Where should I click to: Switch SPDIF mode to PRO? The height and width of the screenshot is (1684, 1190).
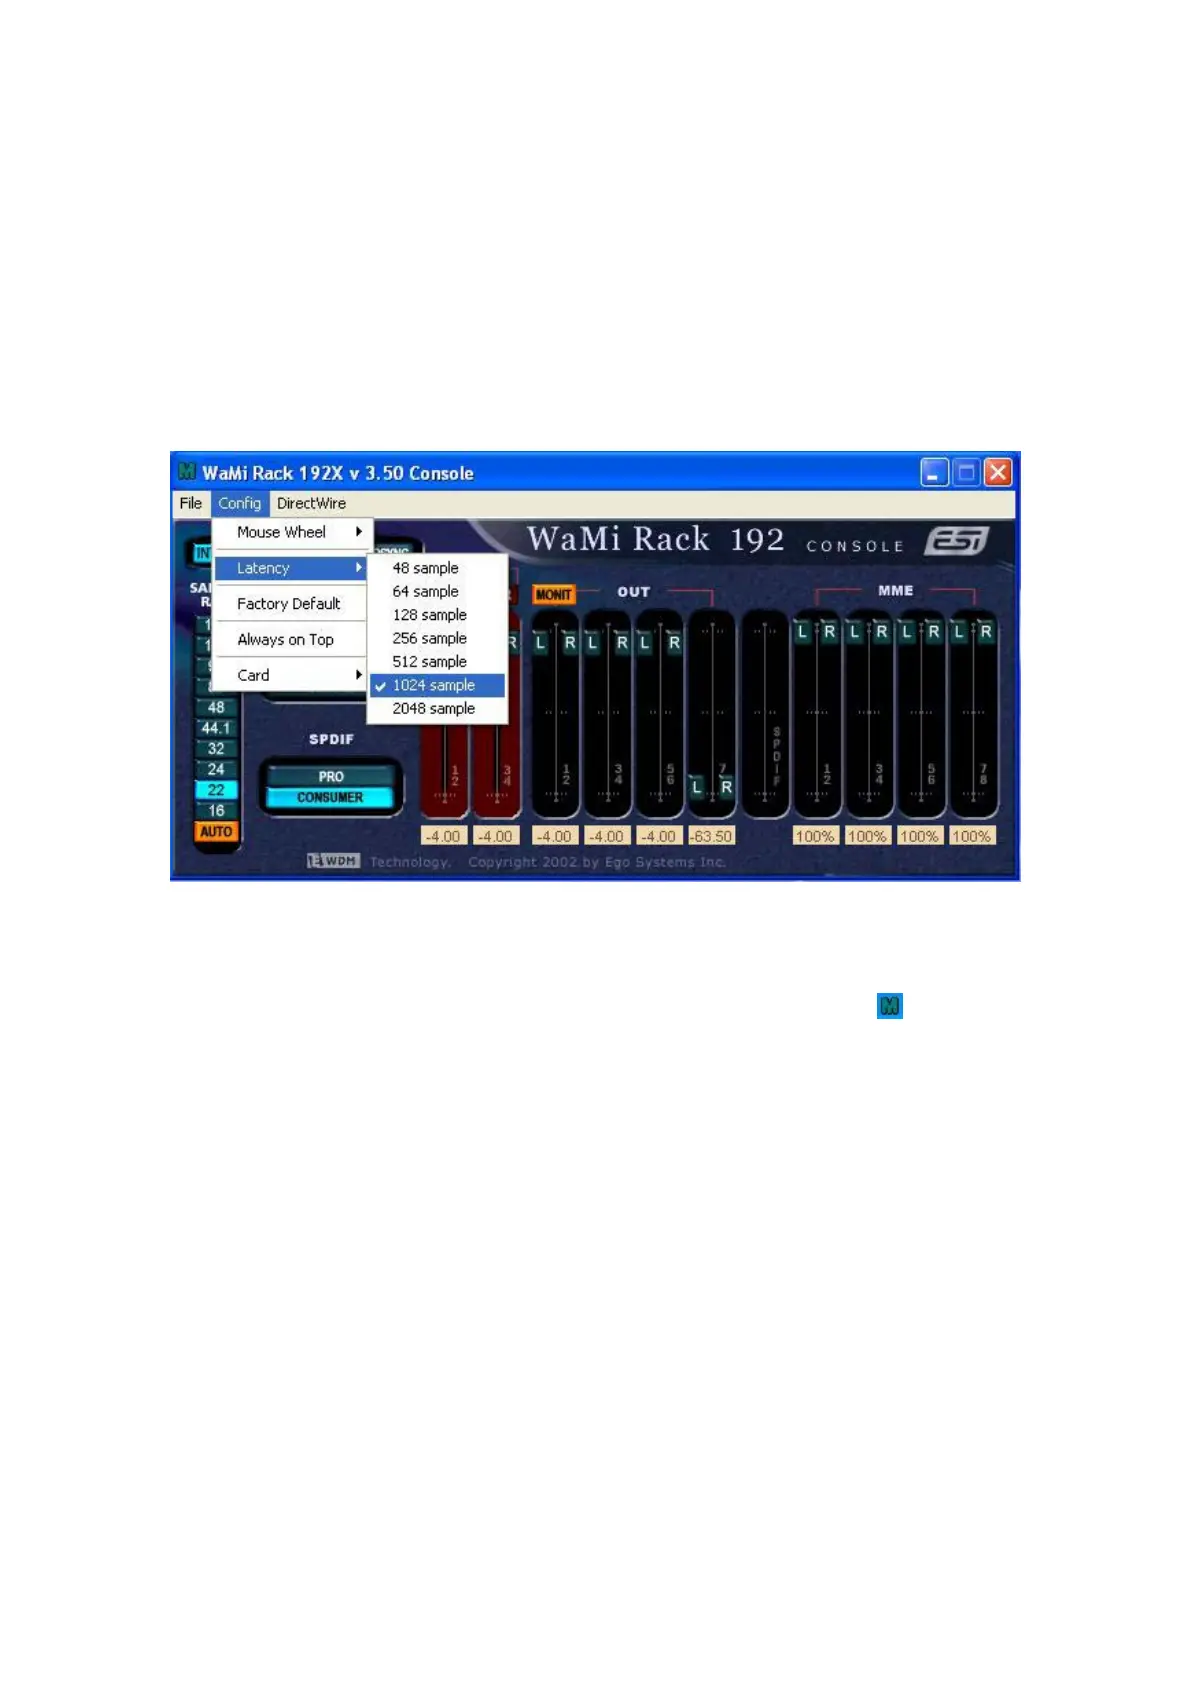tap(330, 776)
